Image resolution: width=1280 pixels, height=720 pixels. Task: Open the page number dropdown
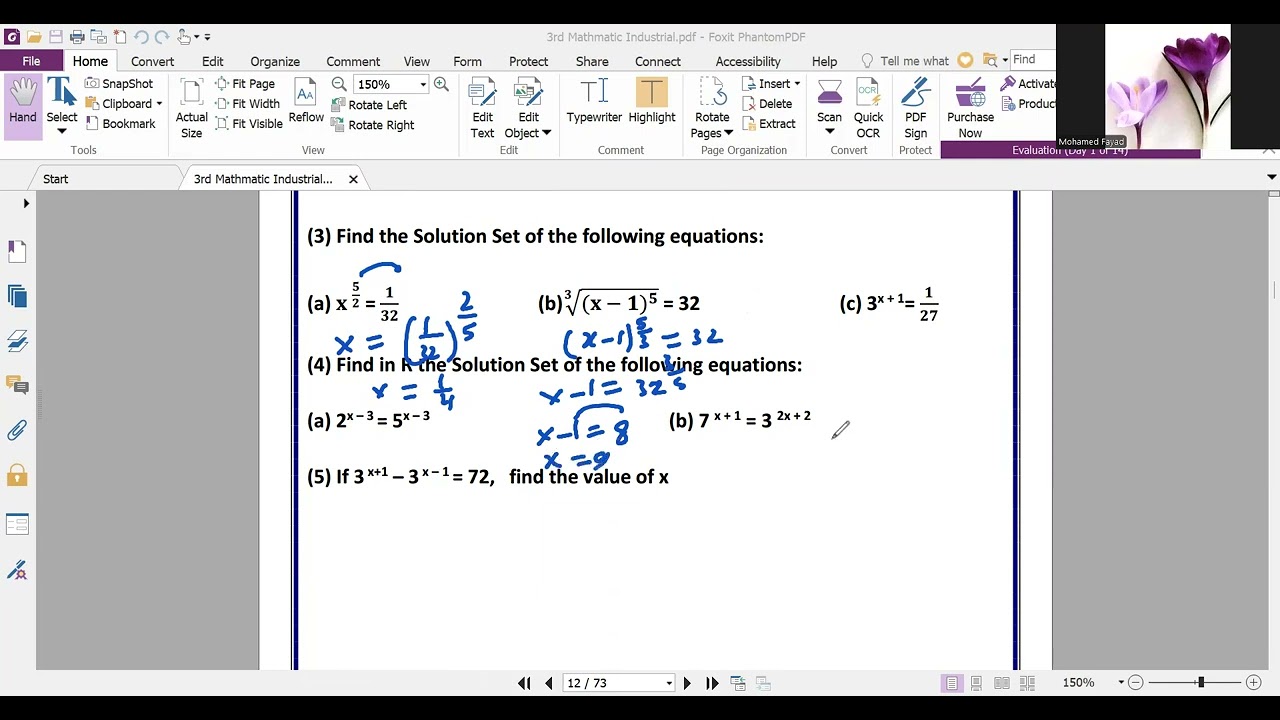pyautogui.click(x=669, y=683)
